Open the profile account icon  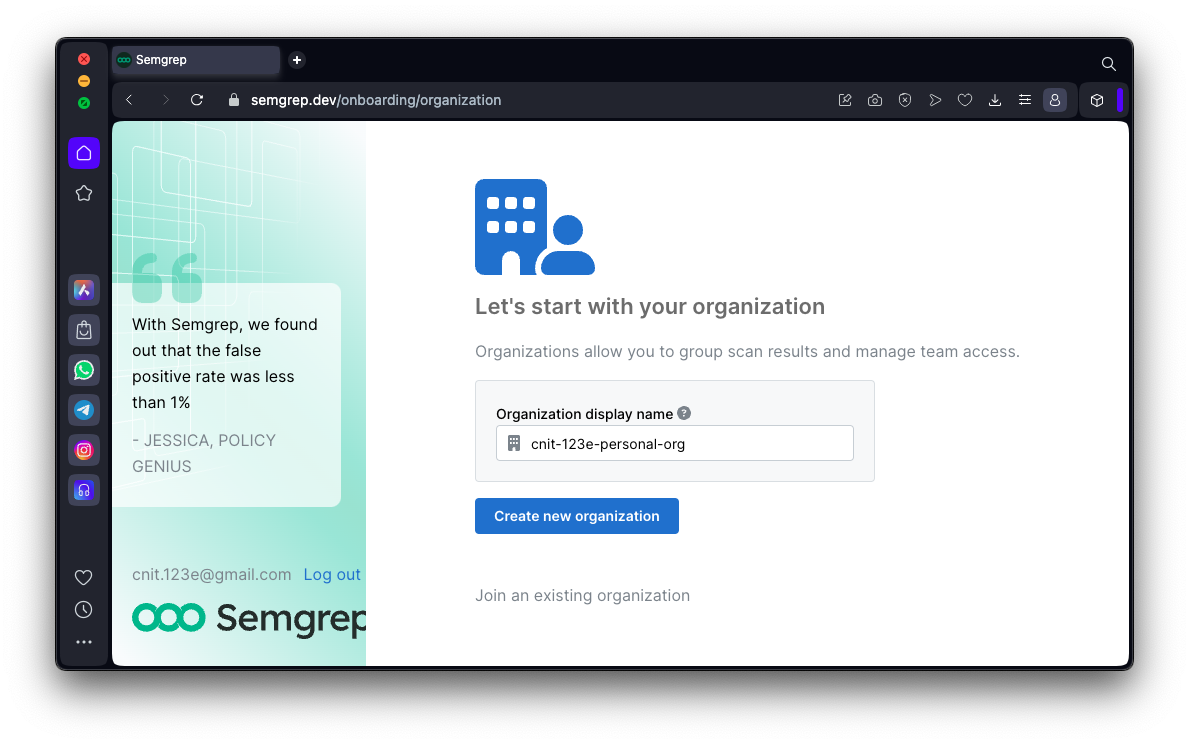[x=1055, y=100]
